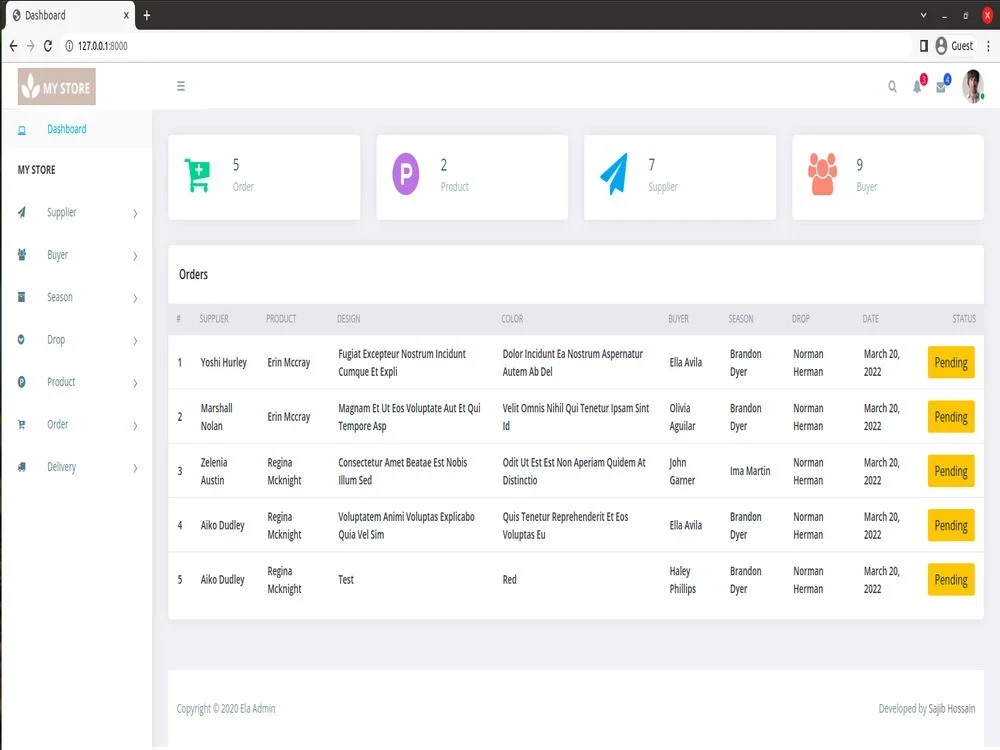Viewport: 1000px width, 750px height.
Task: Open the search magnifier icon
Action: pyautogui.click(x=892, y=87)
